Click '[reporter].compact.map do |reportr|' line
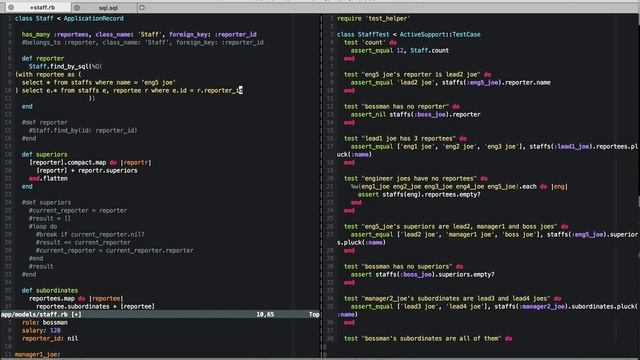 (x=90, y=162)
